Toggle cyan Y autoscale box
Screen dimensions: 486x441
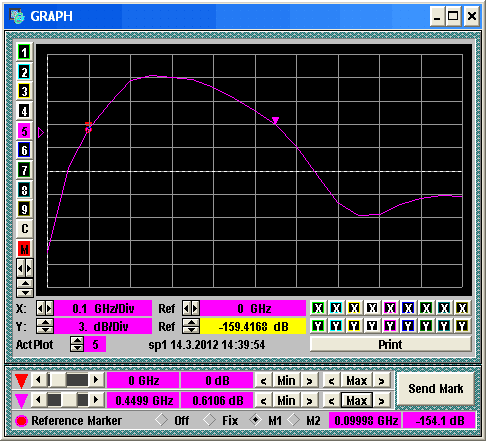pyautogui.click(x=336, y=326)
